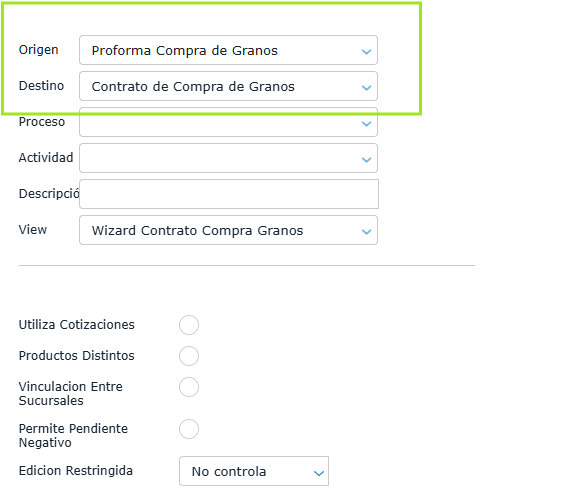566x500 pixels.
Task: Enable the Utiliza Cotizaciones option
Action: click(189, 325)
